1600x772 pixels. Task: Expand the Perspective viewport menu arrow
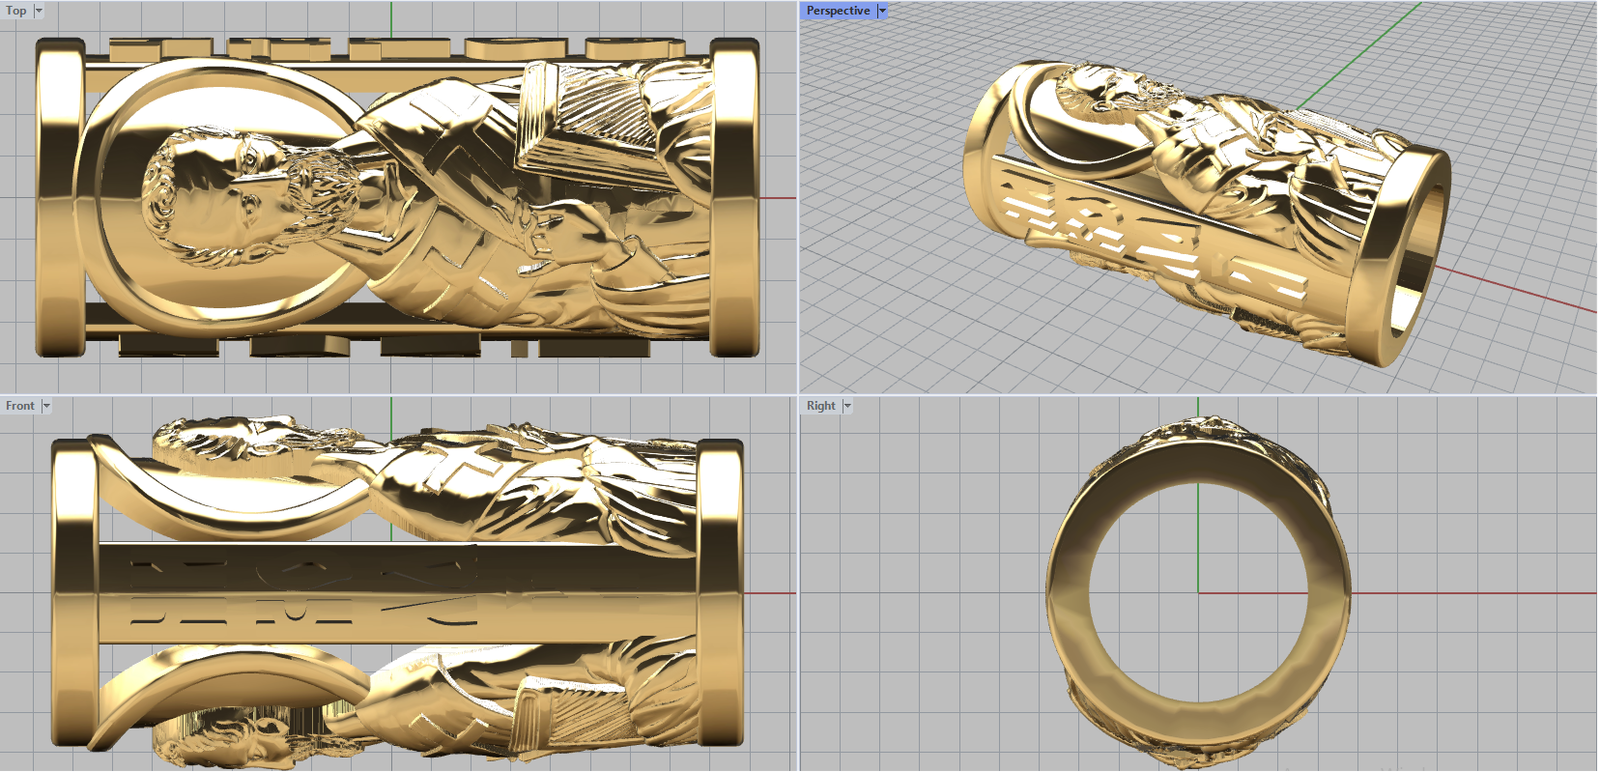(x=882, y=11)
